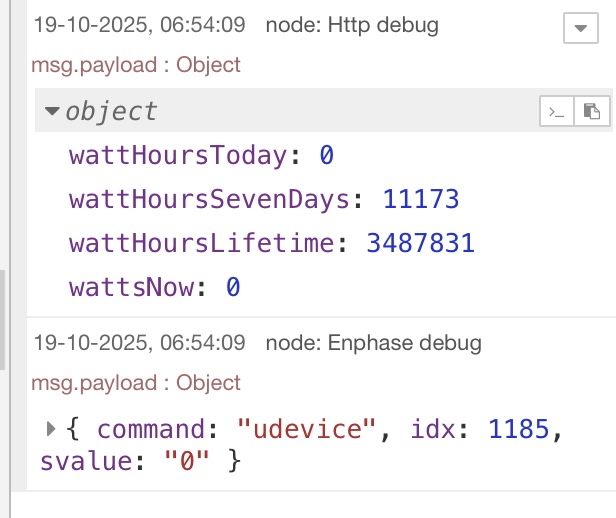Image resolution: width=616 pixels, height=518 pixels.
Task: Collapse the object tree in Http debug
Action: [x=52, y=112]
